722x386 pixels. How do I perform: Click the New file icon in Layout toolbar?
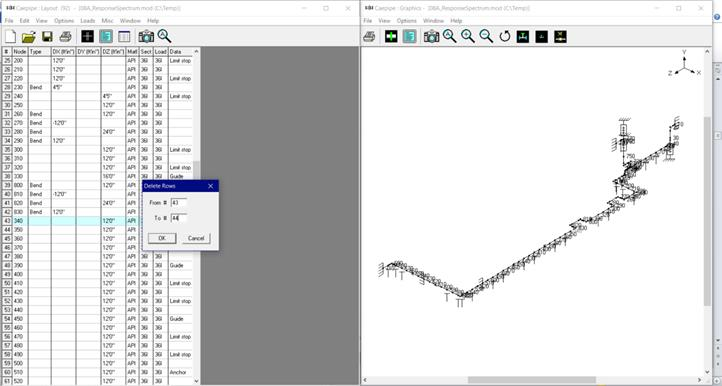(10, 36)
